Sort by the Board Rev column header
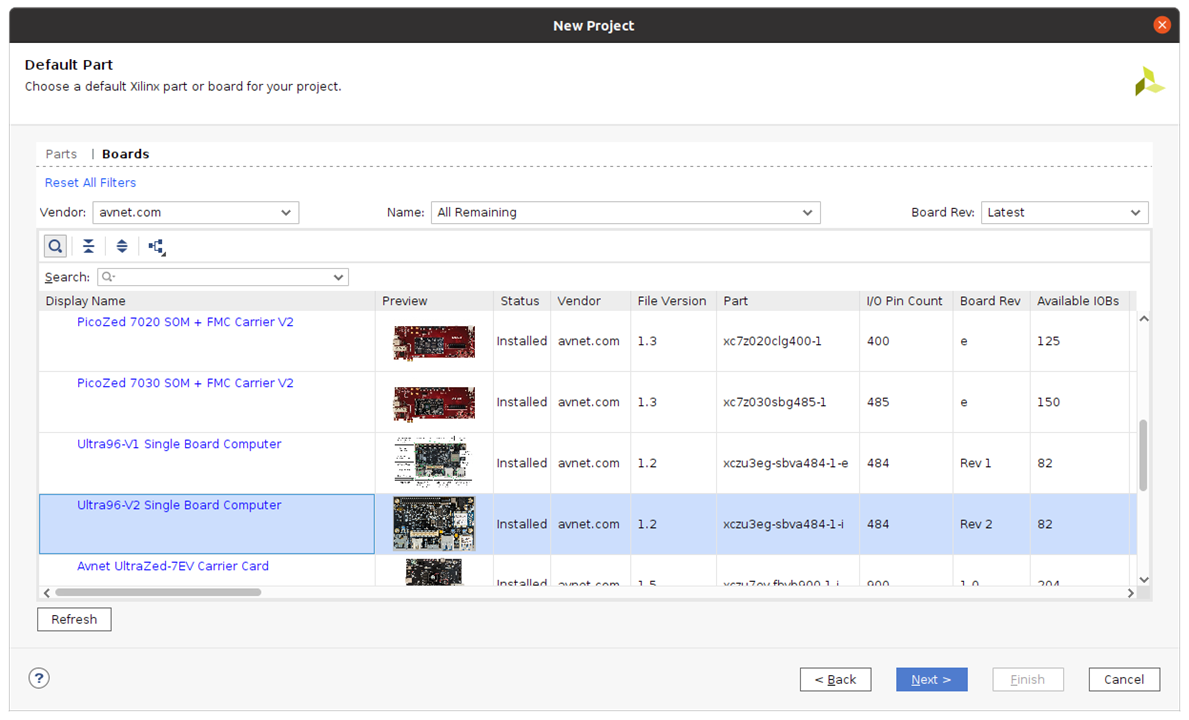The height and width of the screenshot is (720, 1189). [992, 301]
